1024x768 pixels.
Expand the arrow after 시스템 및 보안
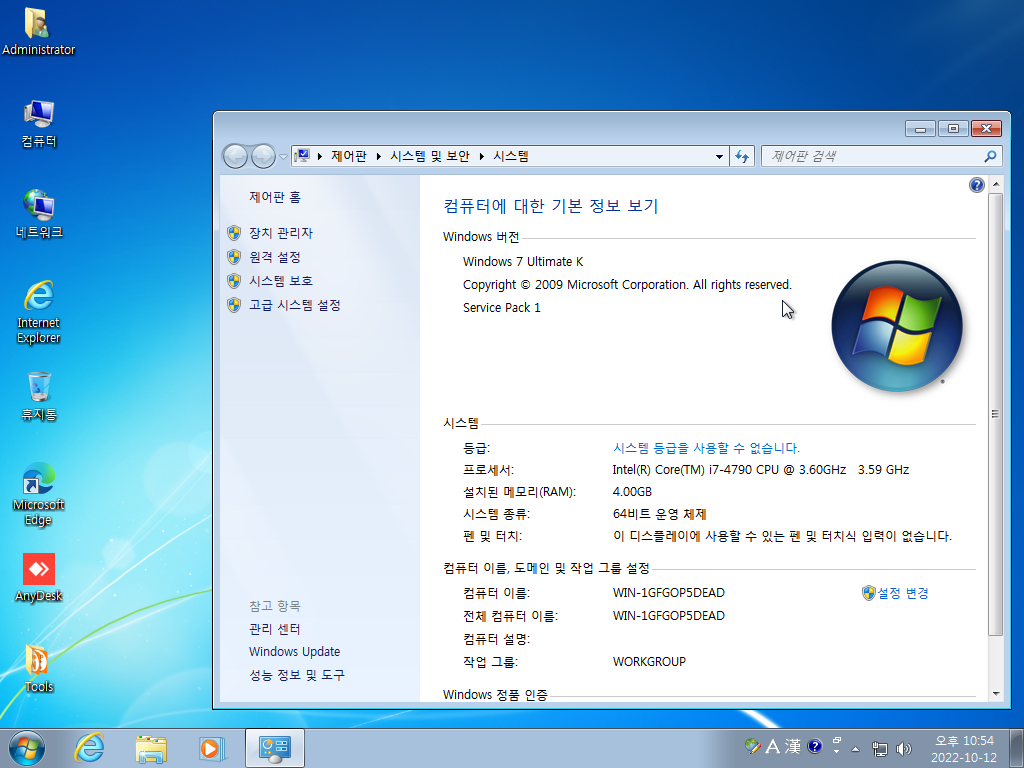point(481,156)
